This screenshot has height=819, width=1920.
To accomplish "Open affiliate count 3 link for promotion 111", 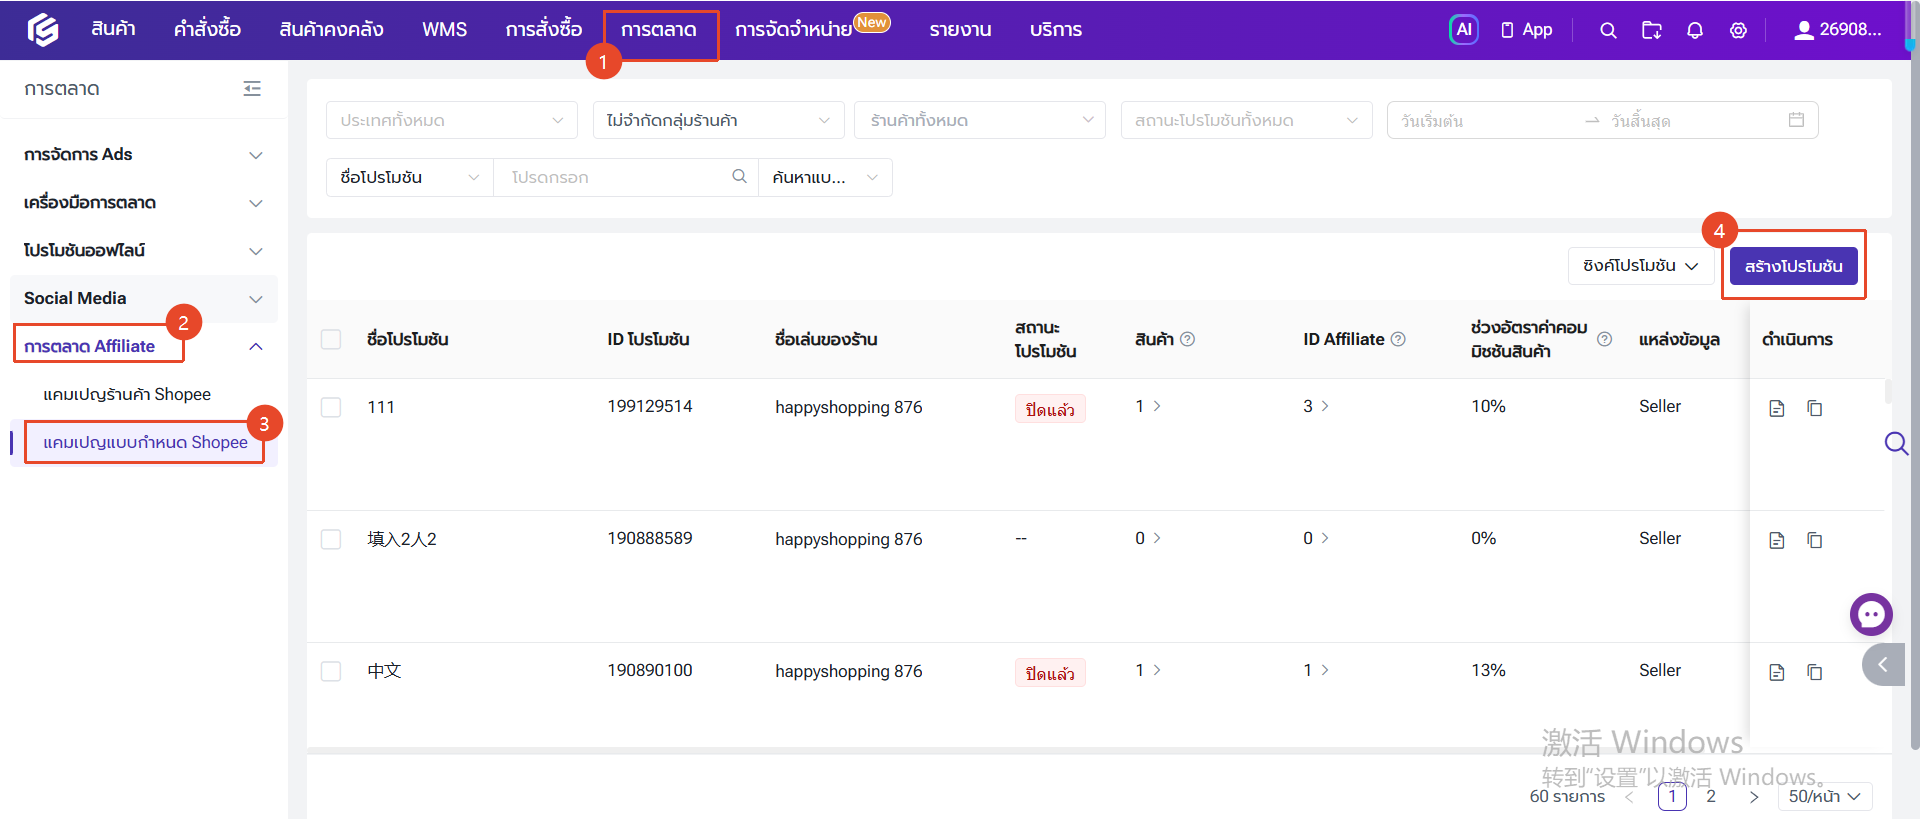I will click(1316, 406).
